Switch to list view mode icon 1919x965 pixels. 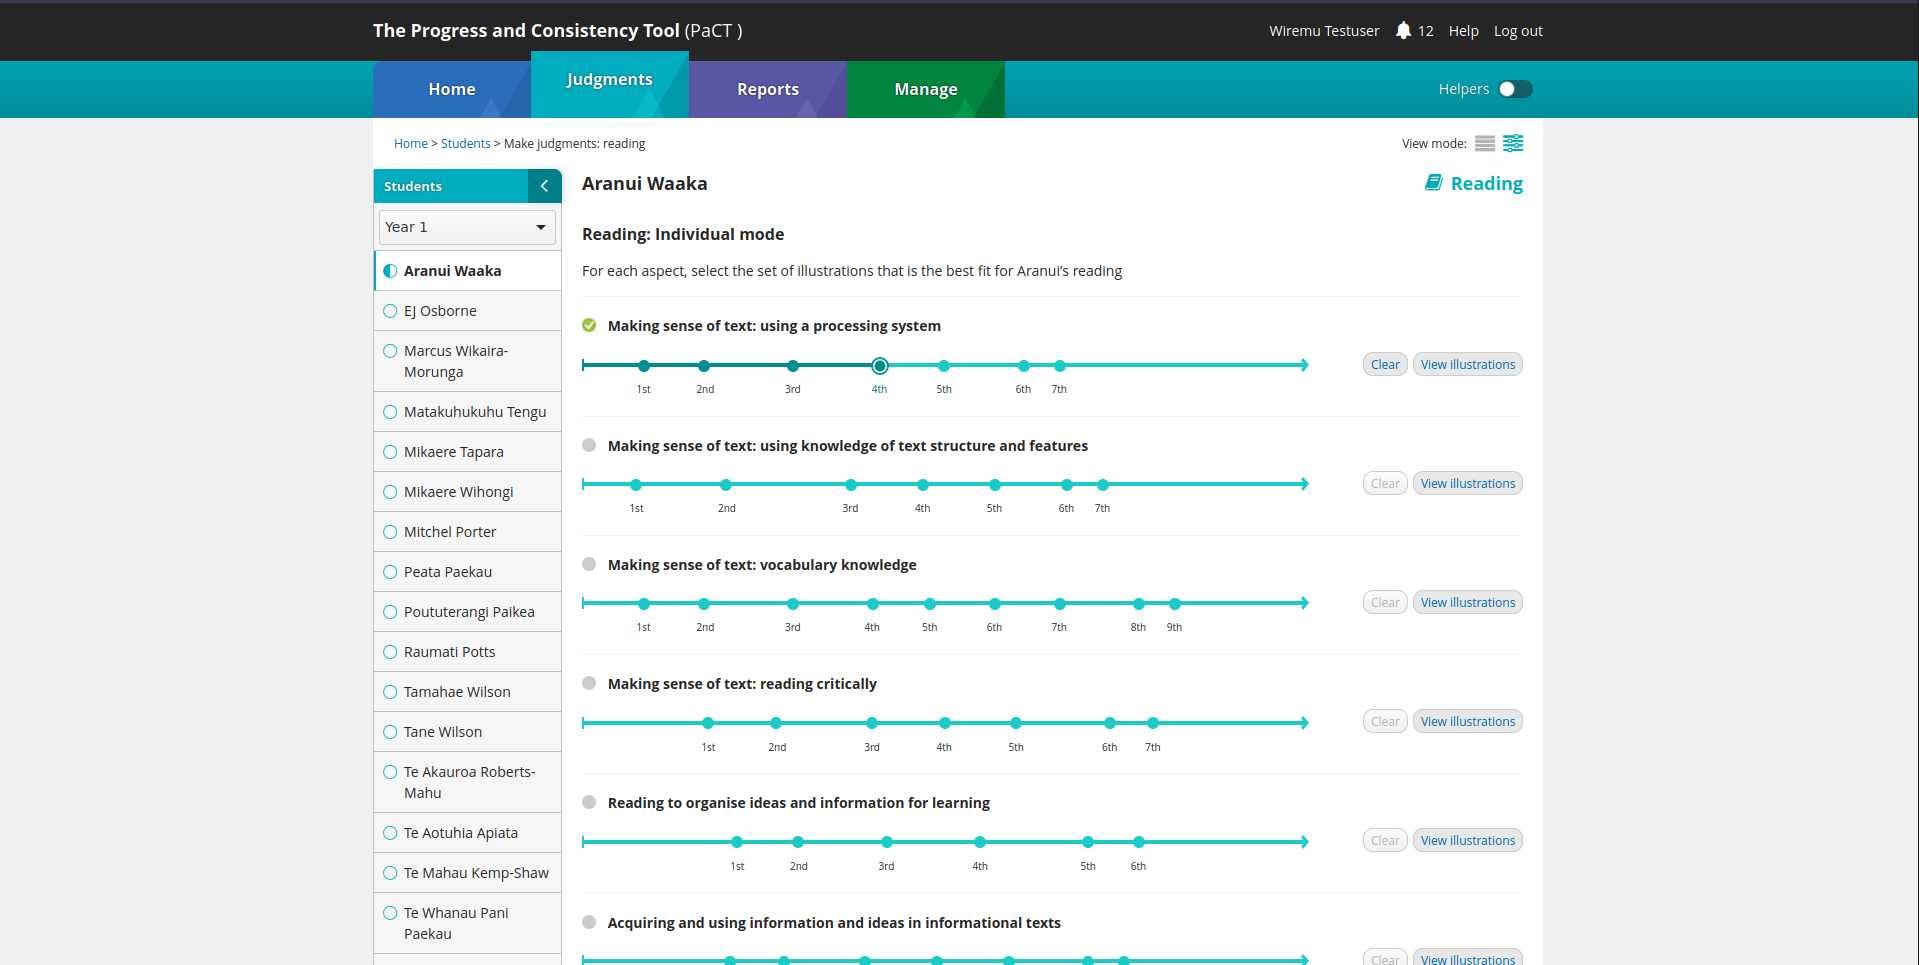pyautogui.click(x=1485, y=144)
